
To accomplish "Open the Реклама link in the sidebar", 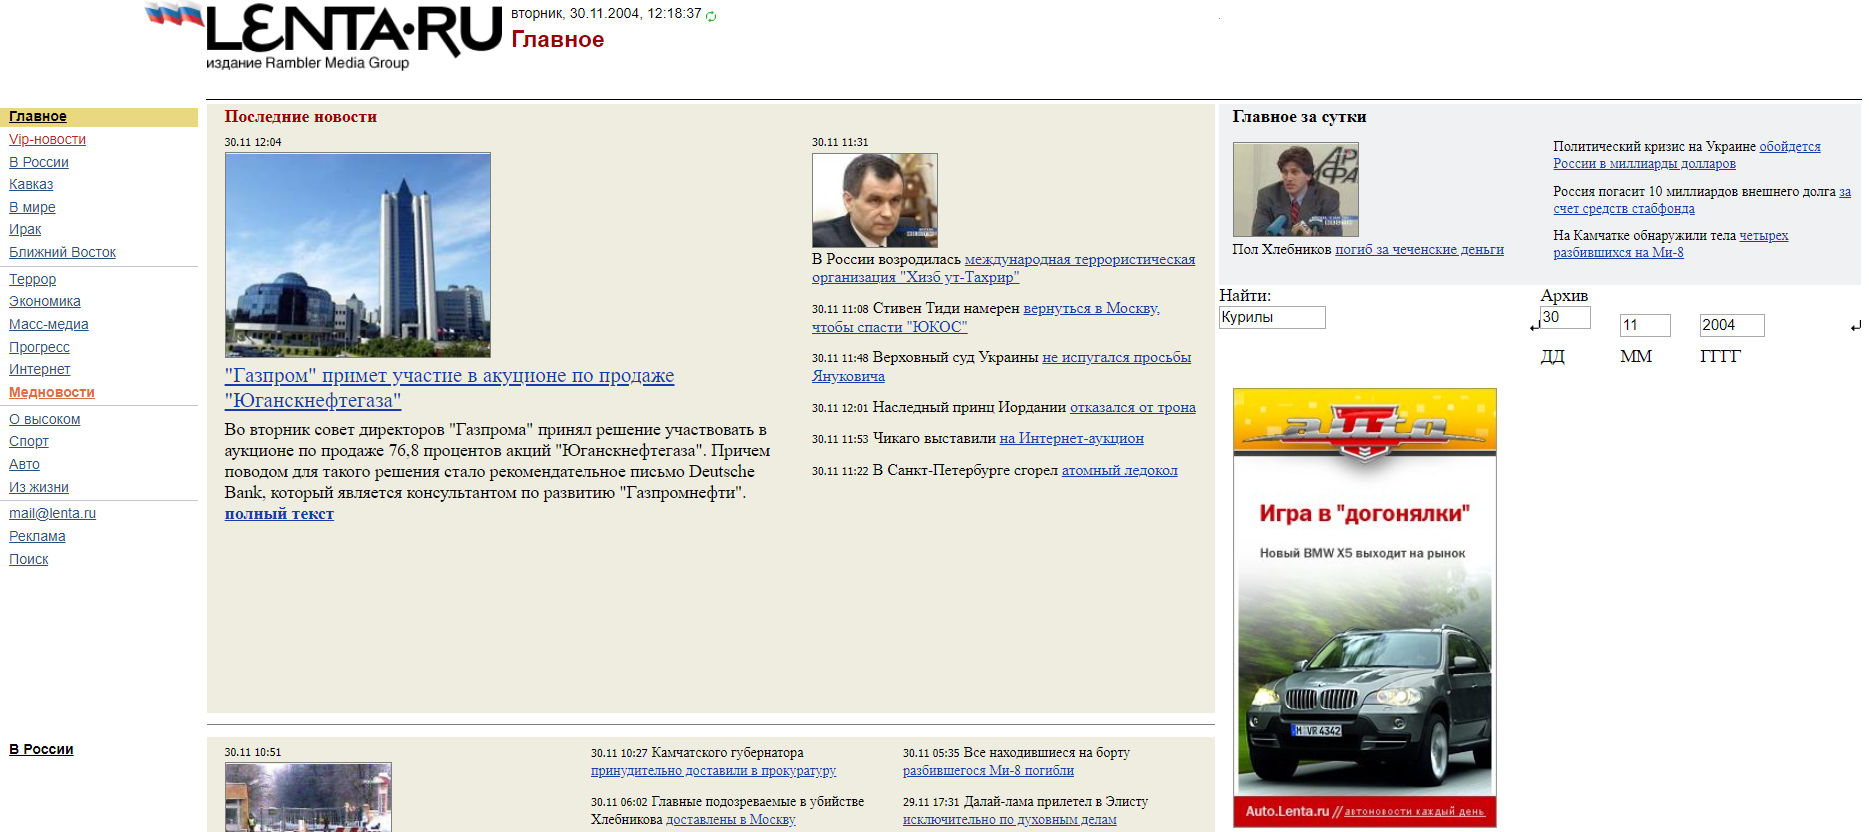I will 37,536.
